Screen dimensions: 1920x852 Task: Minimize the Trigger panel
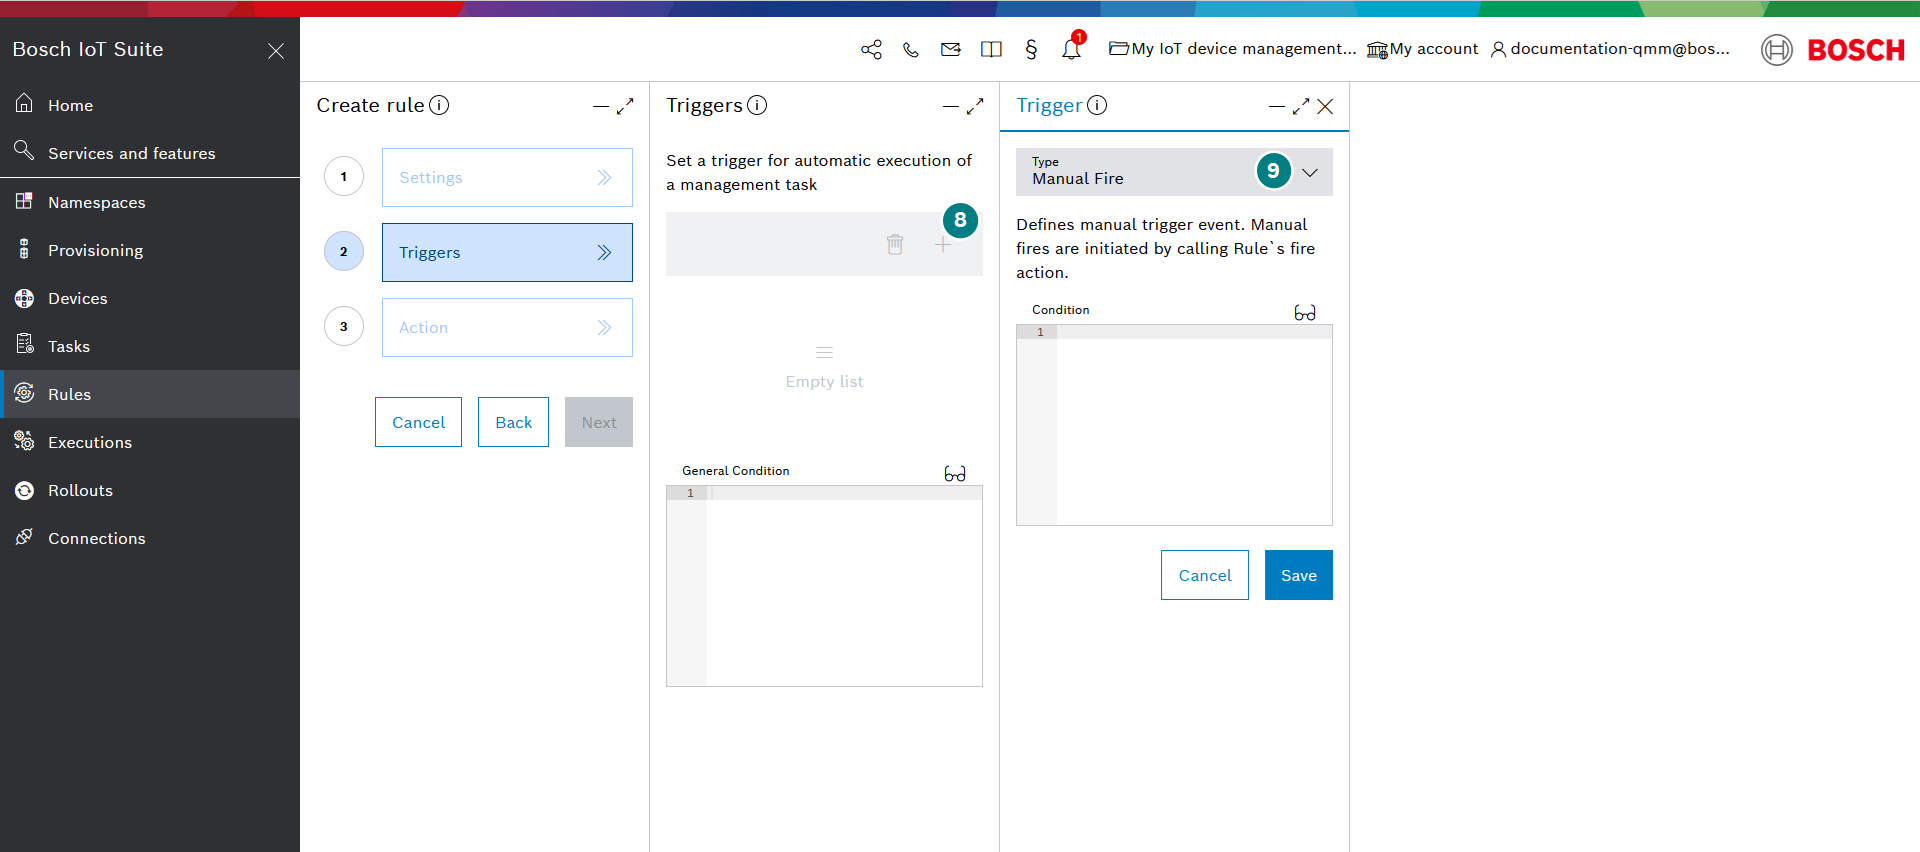tap(1277, 106)
